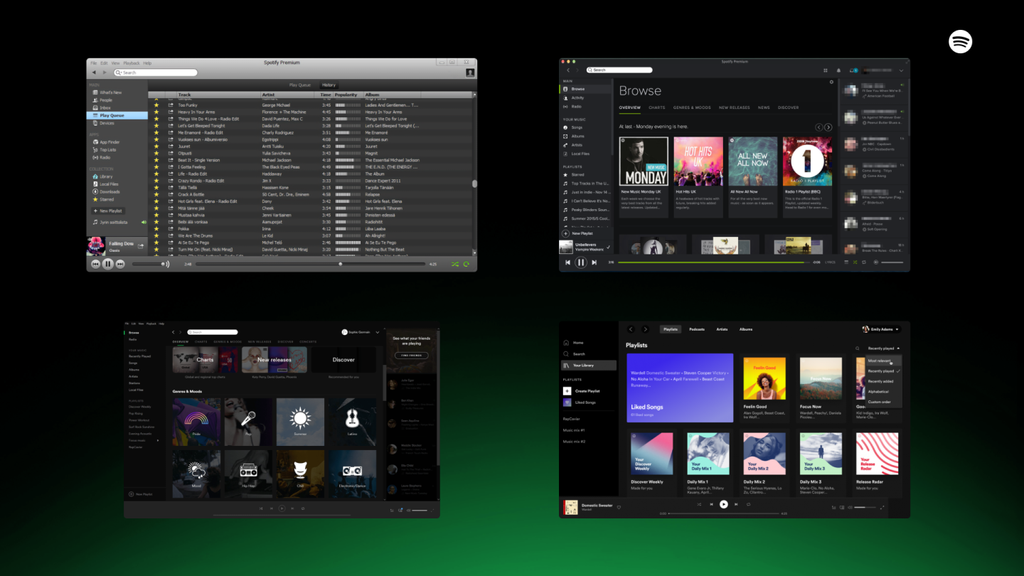
Task: Open the notifications bell icon
Action: [838, 70]
